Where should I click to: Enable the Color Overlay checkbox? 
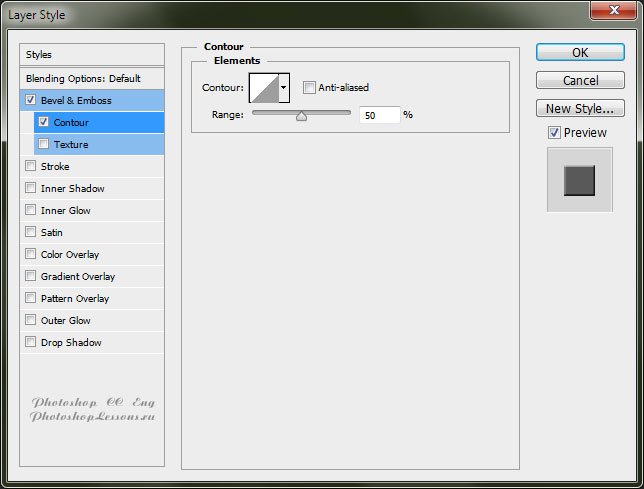(31, 254)
